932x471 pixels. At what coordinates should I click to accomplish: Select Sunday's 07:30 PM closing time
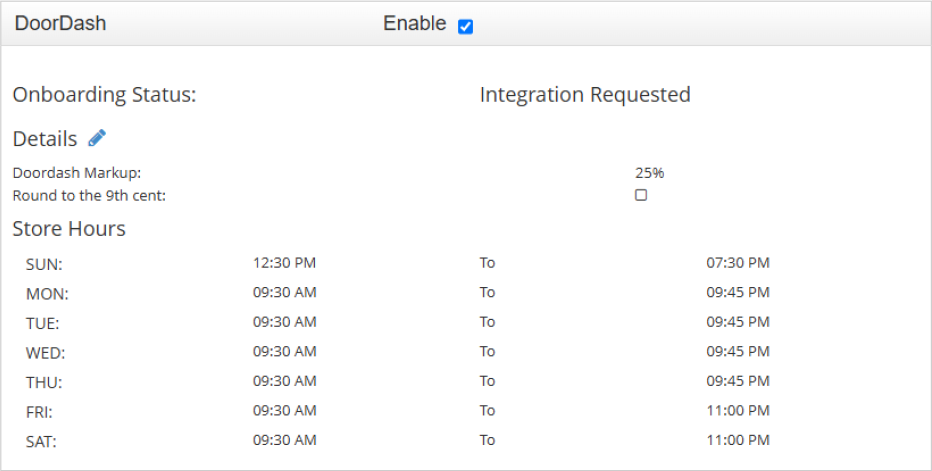(x=738, y=263)
